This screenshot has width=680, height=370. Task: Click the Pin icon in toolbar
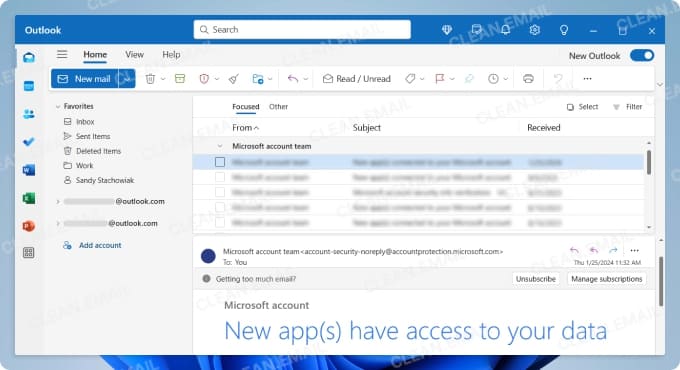469,79
